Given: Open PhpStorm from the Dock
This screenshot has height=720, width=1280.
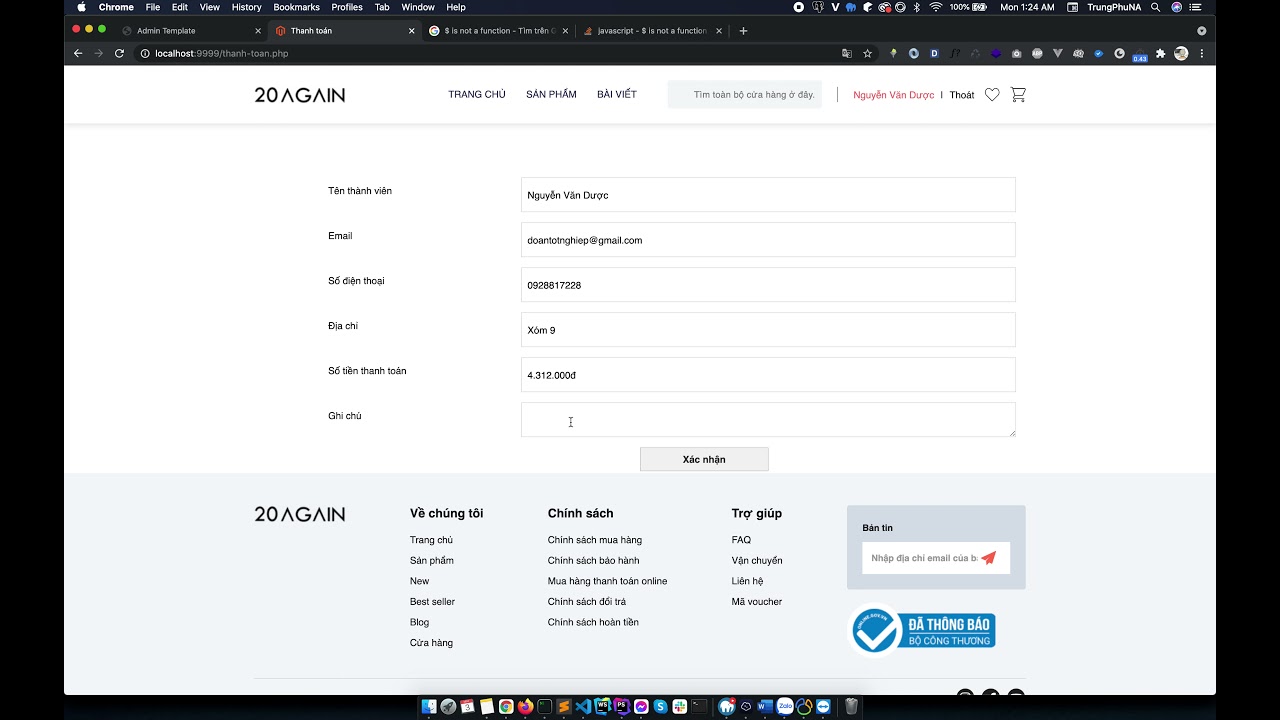Looking at the screenshot, I should click(x=622, y=707).
